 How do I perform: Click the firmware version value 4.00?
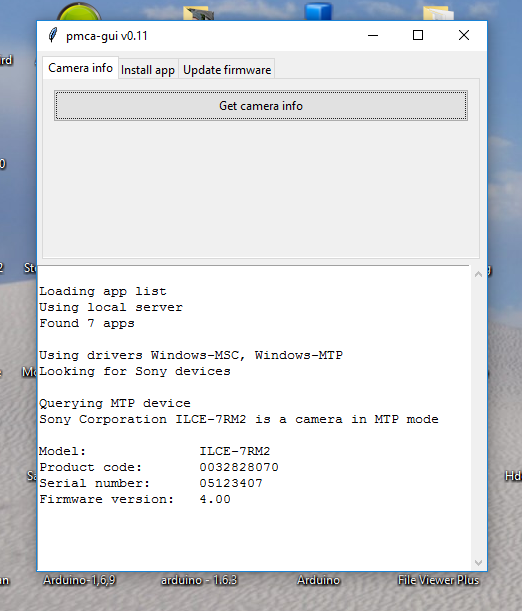215,499
